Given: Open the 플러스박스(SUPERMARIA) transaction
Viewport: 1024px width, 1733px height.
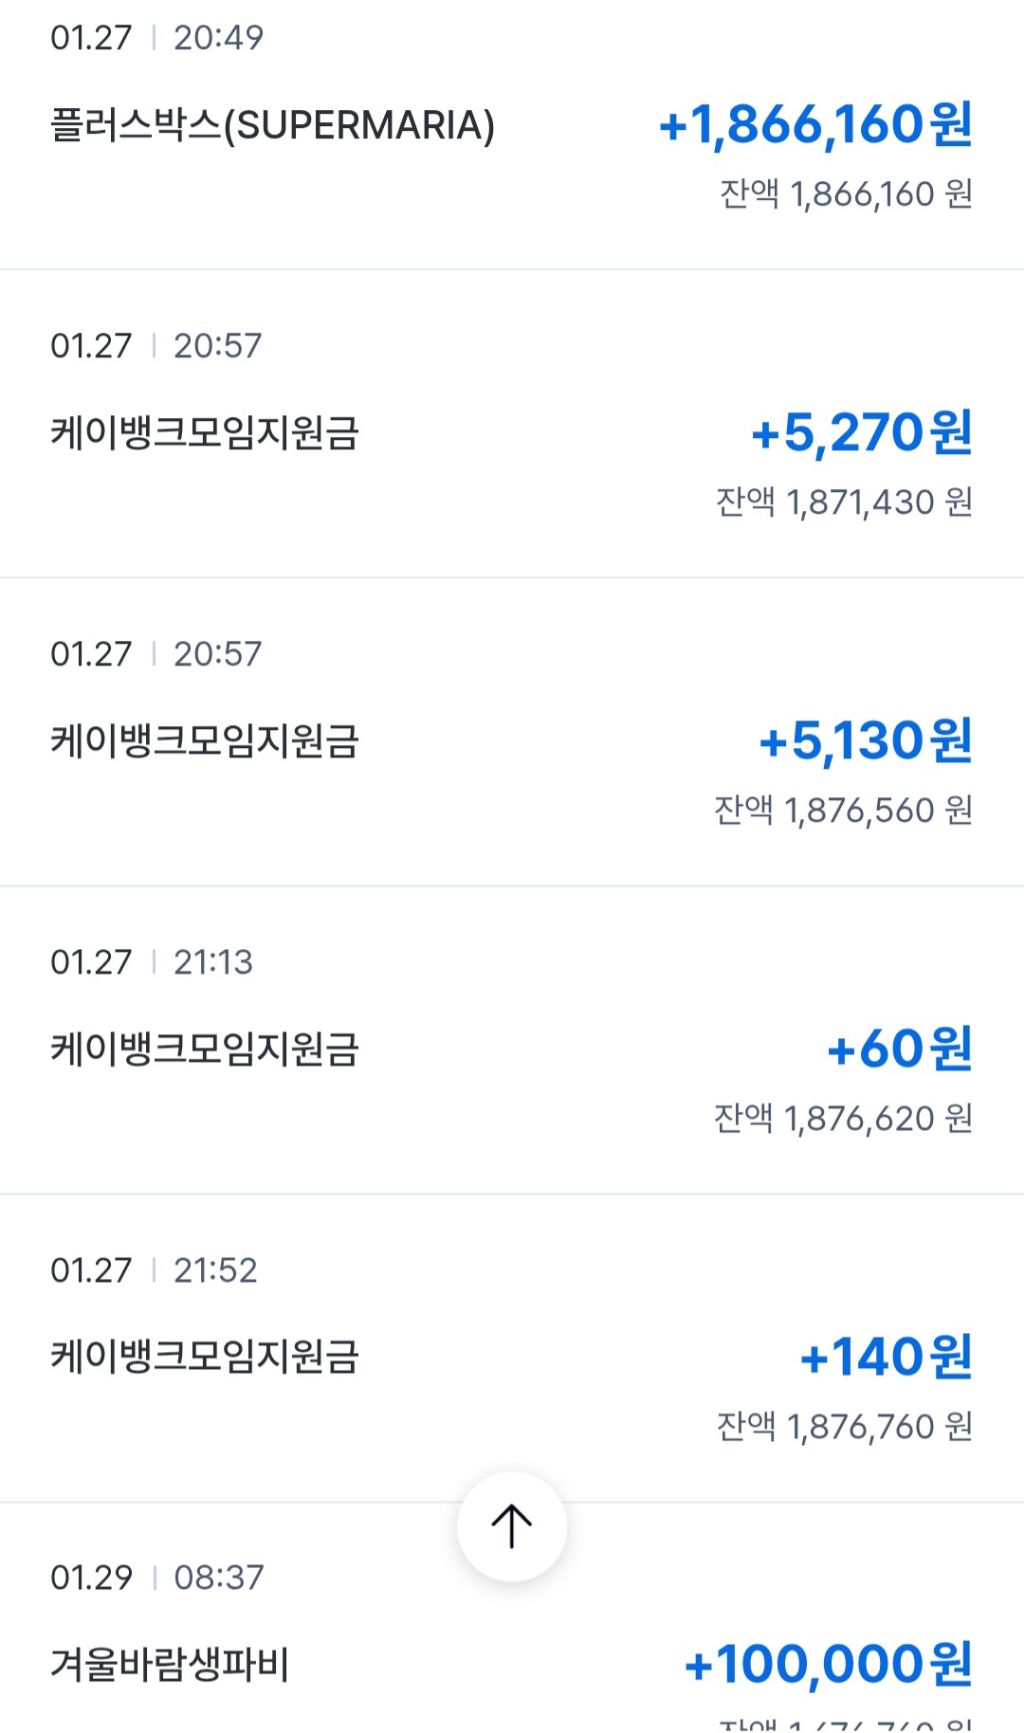Looking at the screenshot, I should click(x=272, y=126).
